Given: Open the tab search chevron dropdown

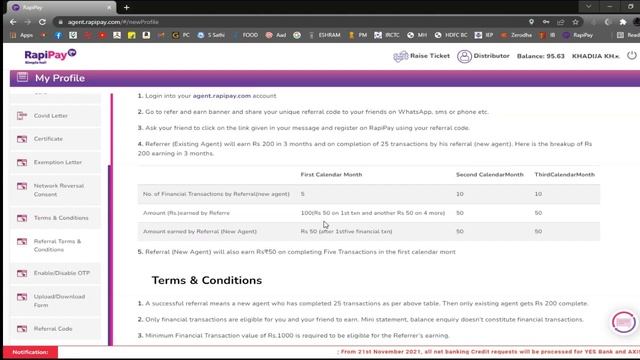Looking at the screenshot, I should 588,7.
